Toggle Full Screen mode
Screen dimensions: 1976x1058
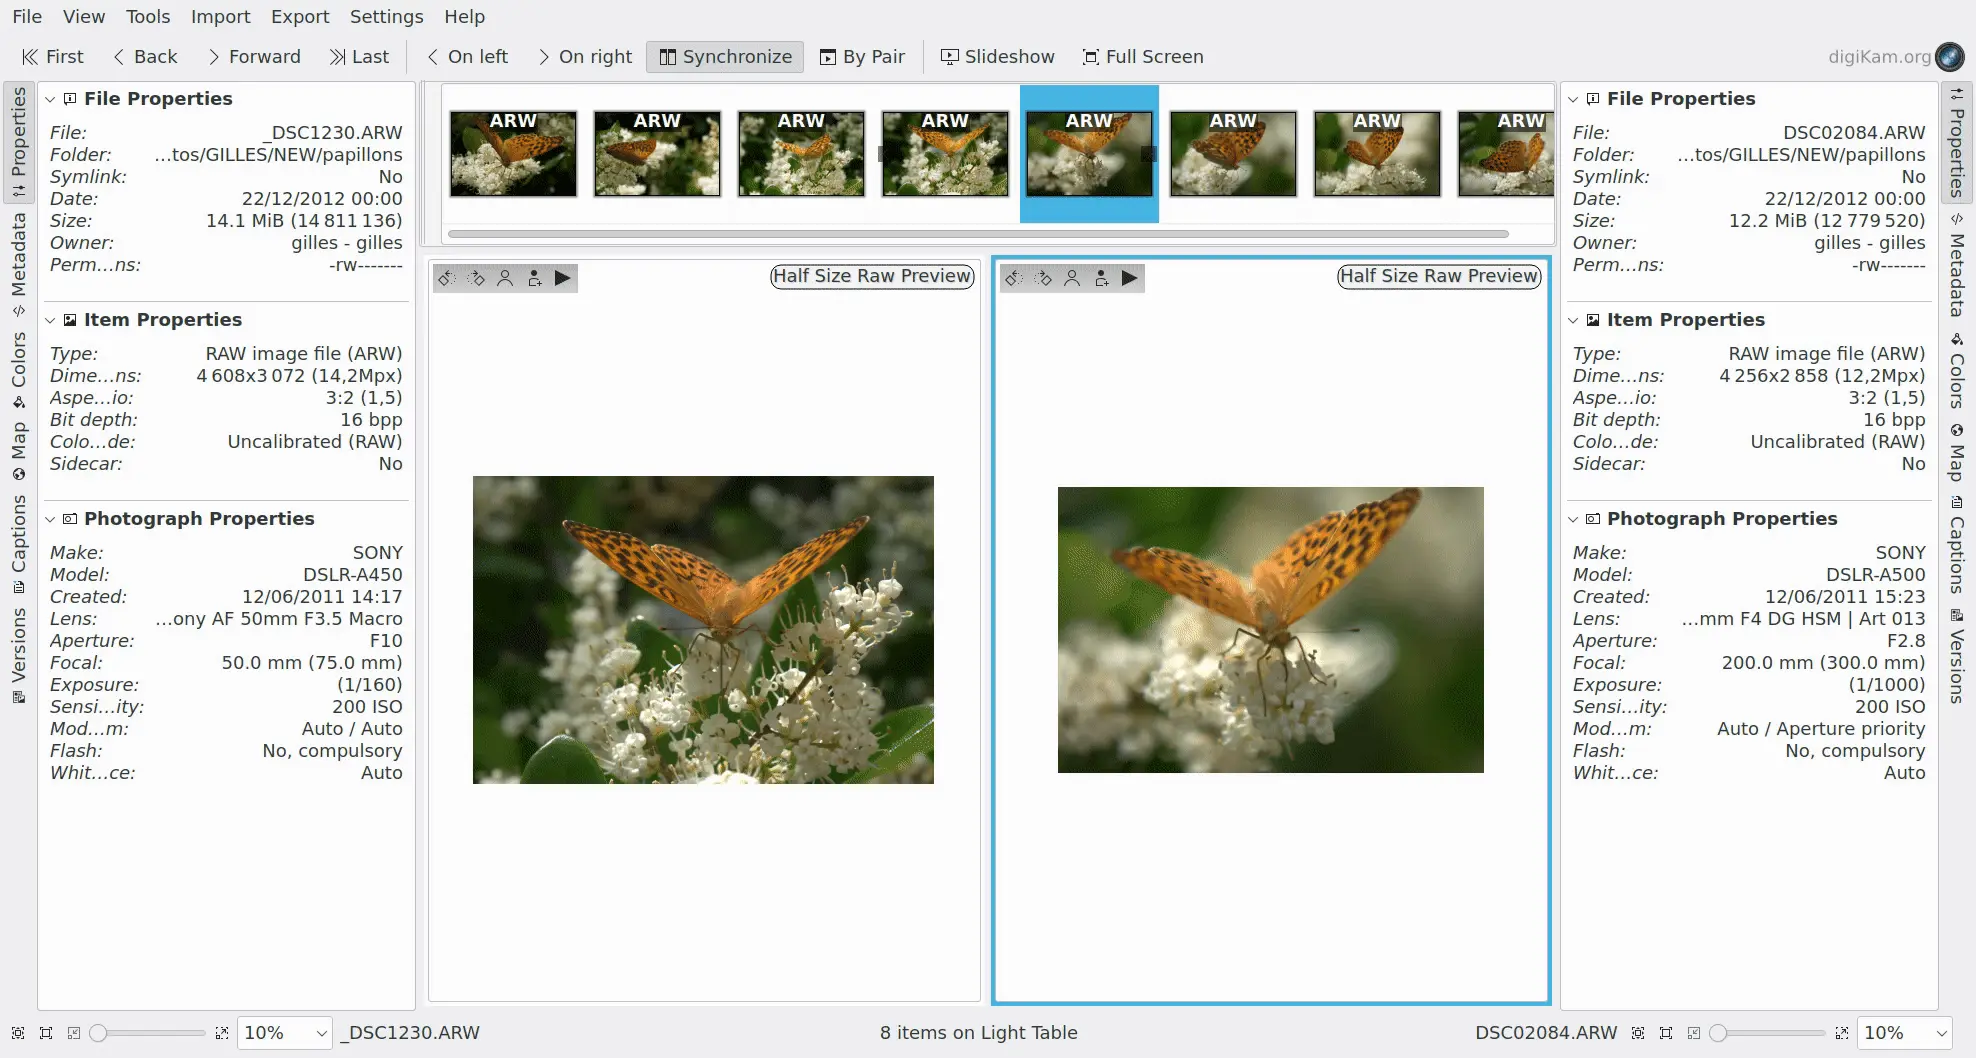[1143, 57]
